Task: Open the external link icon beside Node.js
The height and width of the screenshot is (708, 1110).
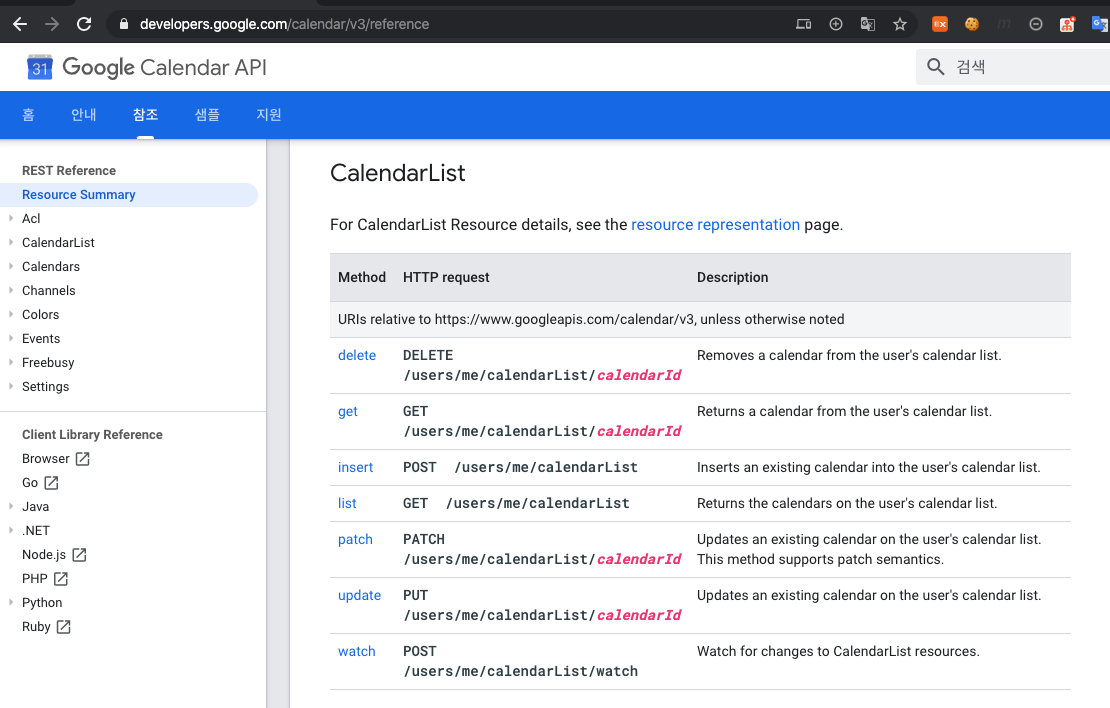Action: pyautogui.click(x=79, y=555)
